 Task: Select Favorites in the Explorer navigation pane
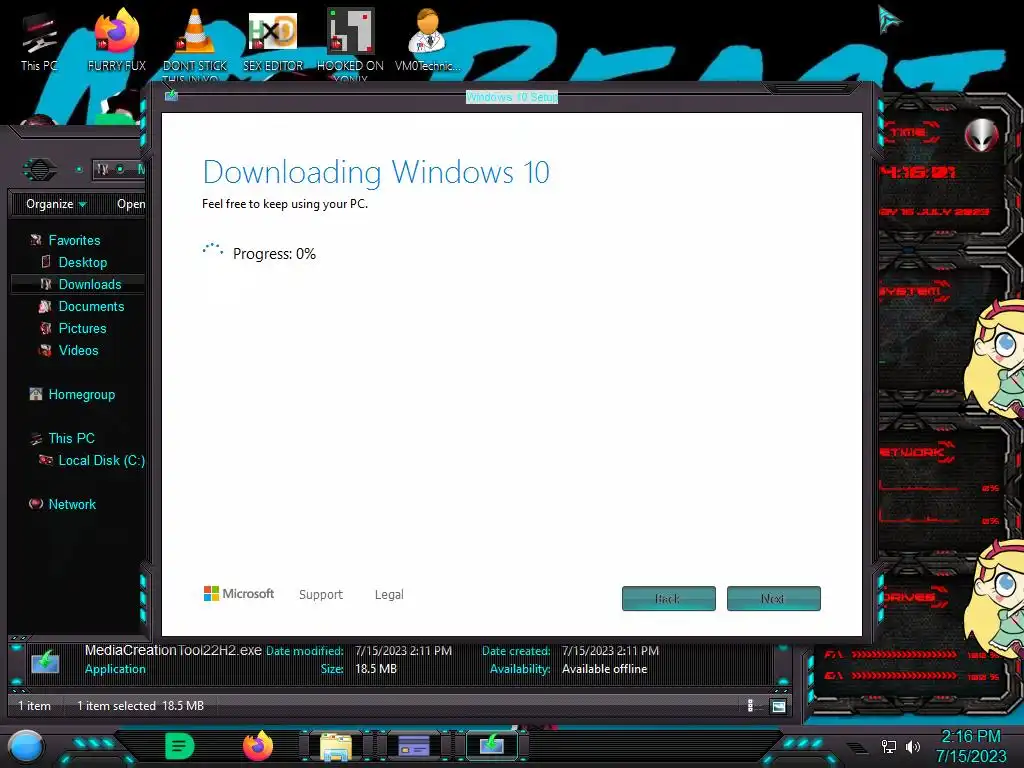click(x=74, y=240)
